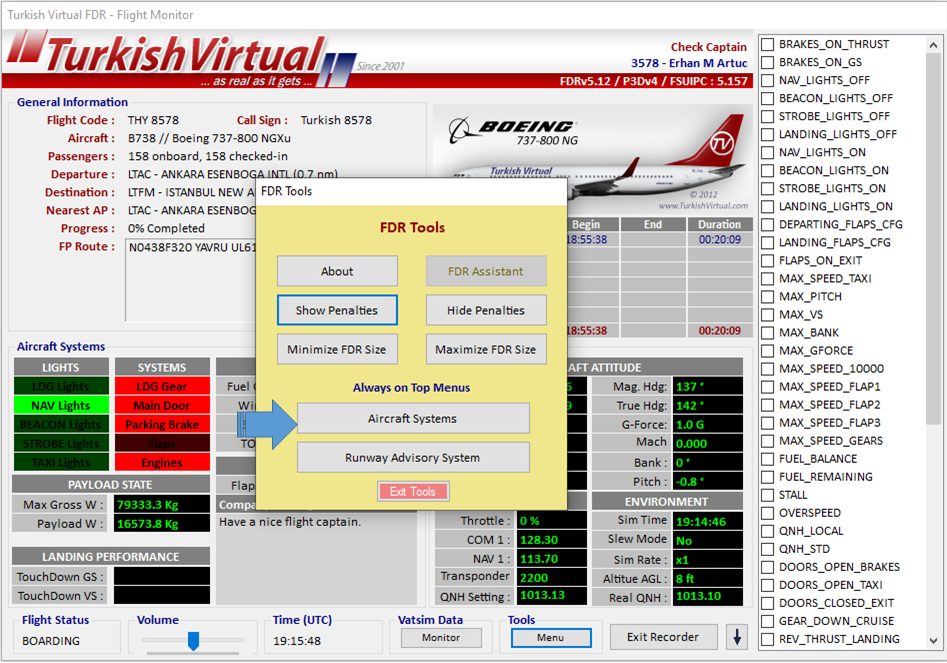Click the red Exit Tools button
This screenshot has width=947, height=663.
point(413,492)
